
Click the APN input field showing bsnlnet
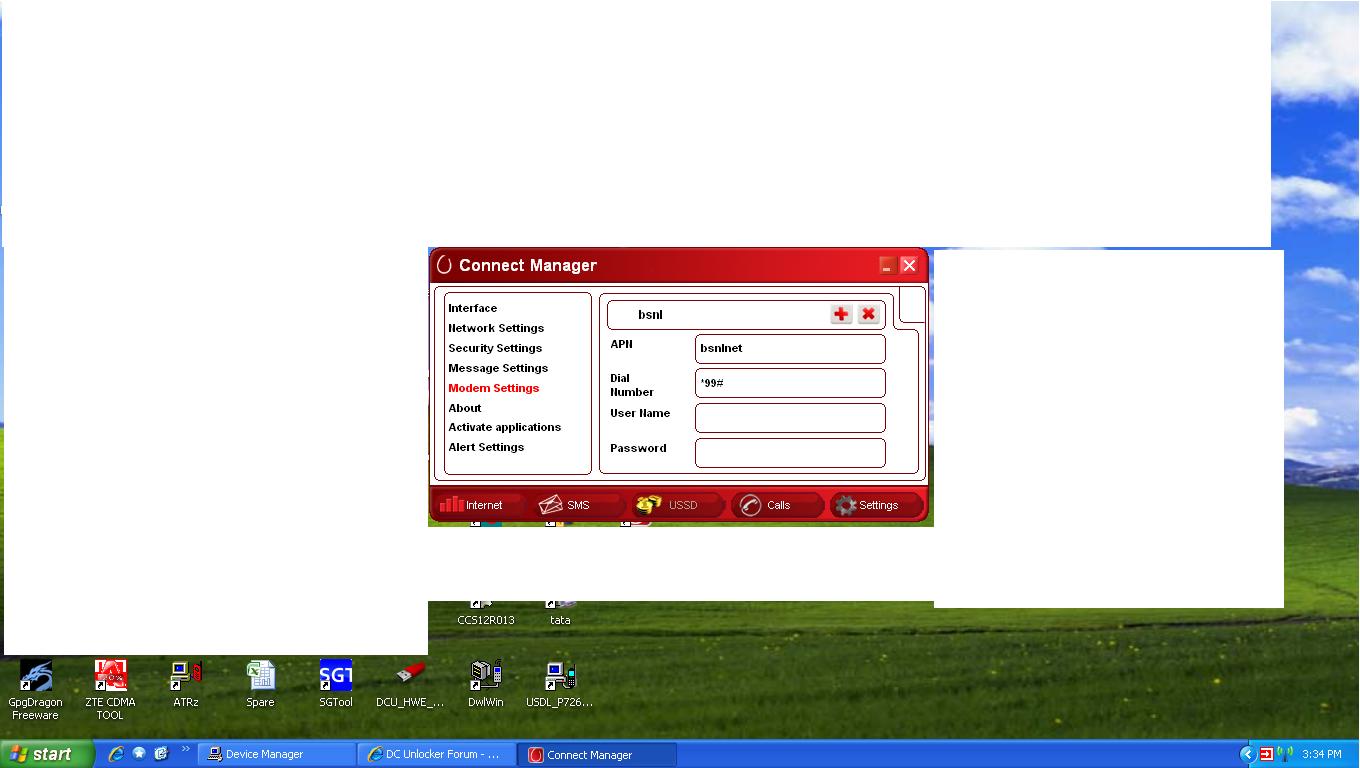tap(789, 348)
